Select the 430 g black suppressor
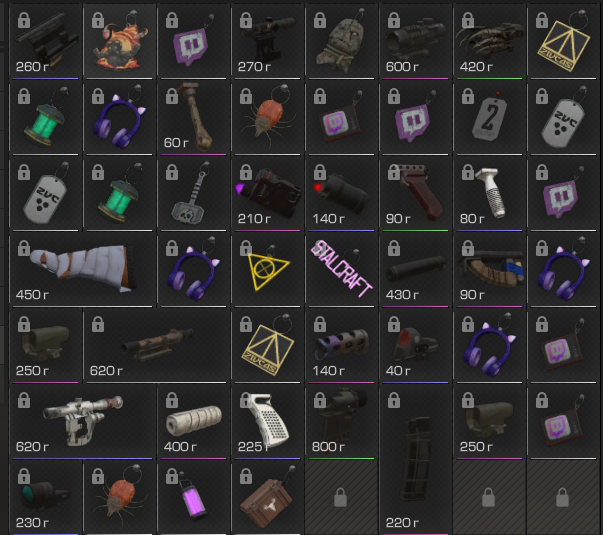The width and height of the screenshot is (603, 535). click(x=415, y=269)
